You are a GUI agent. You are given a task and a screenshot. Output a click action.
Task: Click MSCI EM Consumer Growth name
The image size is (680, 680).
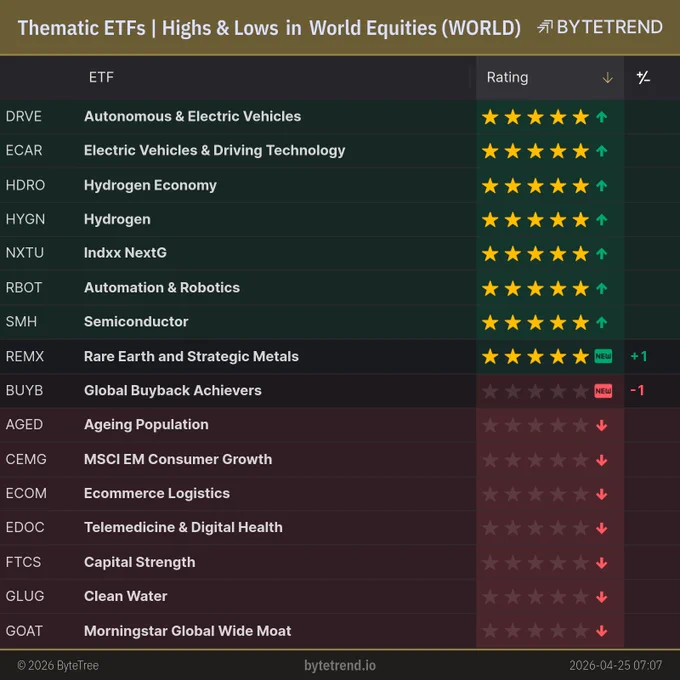[178, 459]
